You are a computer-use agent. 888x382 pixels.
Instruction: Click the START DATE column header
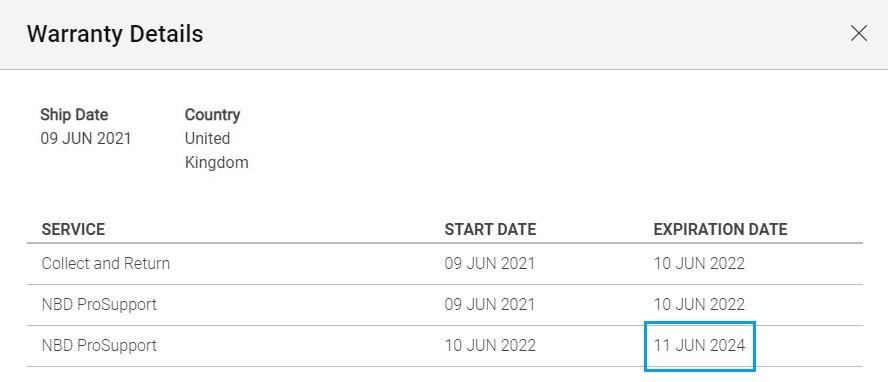click(490, 229)
